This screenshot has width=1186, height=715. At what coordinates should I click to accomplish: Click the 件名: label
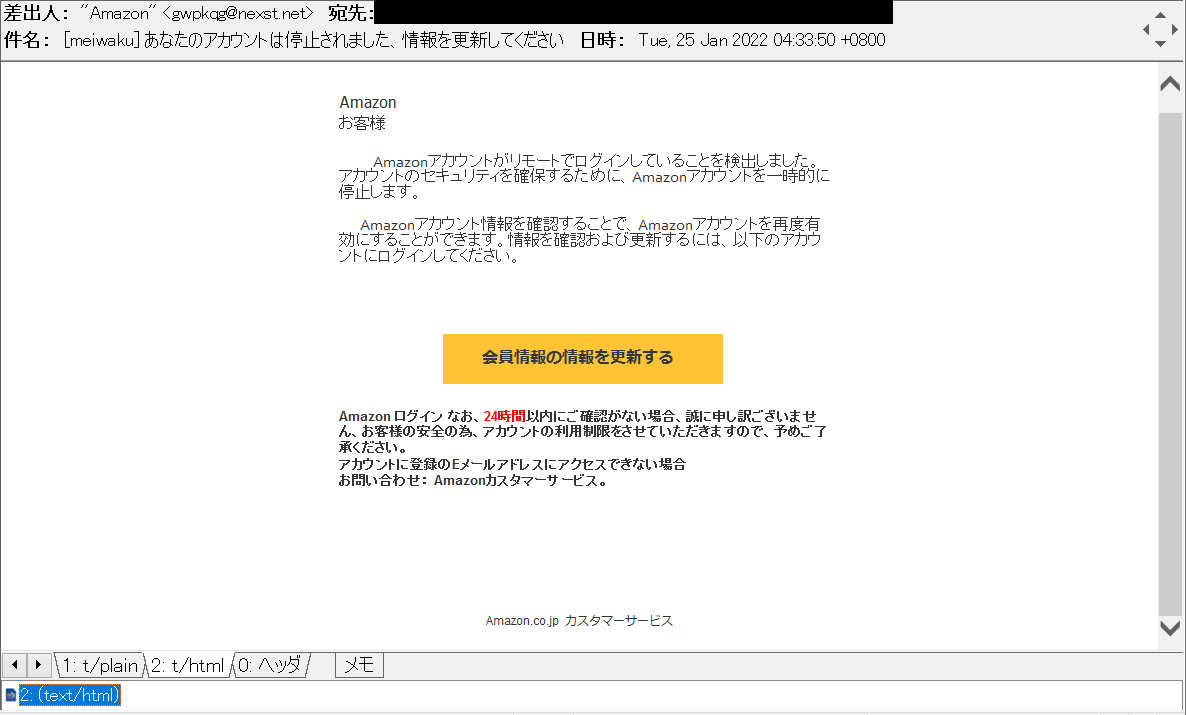[x=27, y=40]
